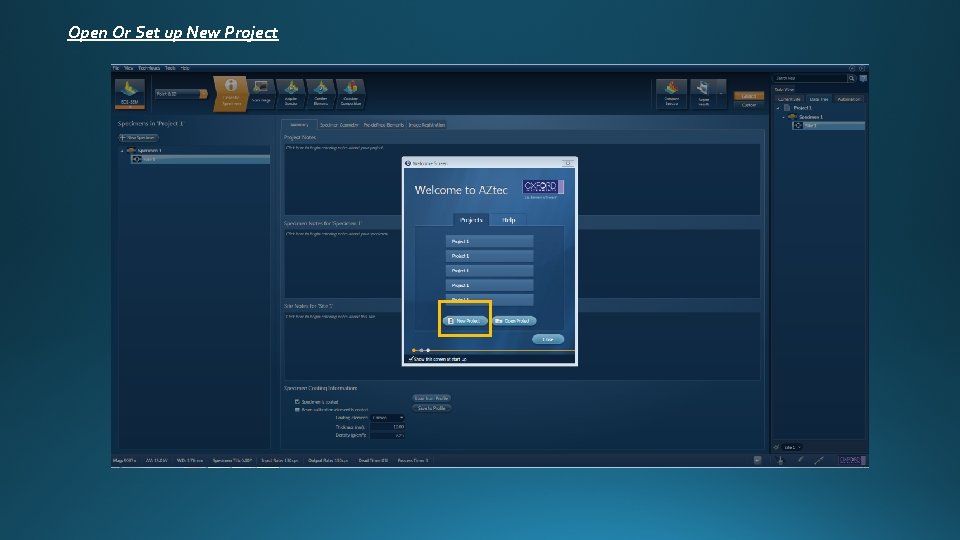This screenshot has height=540, width=960.
Task: Open the Confirm Elements step
Action: pyautogui.click(x=320, y=93)
